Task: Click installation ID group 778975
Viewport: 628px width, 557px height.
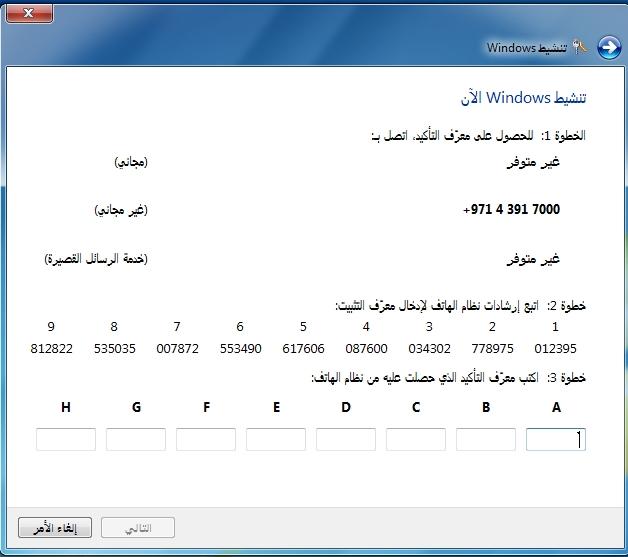Action: pyautogui.click(x=492, y=348)
